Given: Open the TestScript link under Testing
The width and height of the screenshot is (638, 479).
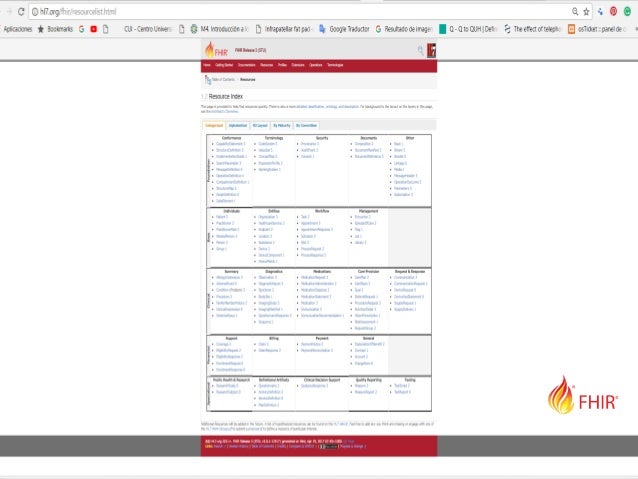Looking at the screenshot, I should pos(402,386).
